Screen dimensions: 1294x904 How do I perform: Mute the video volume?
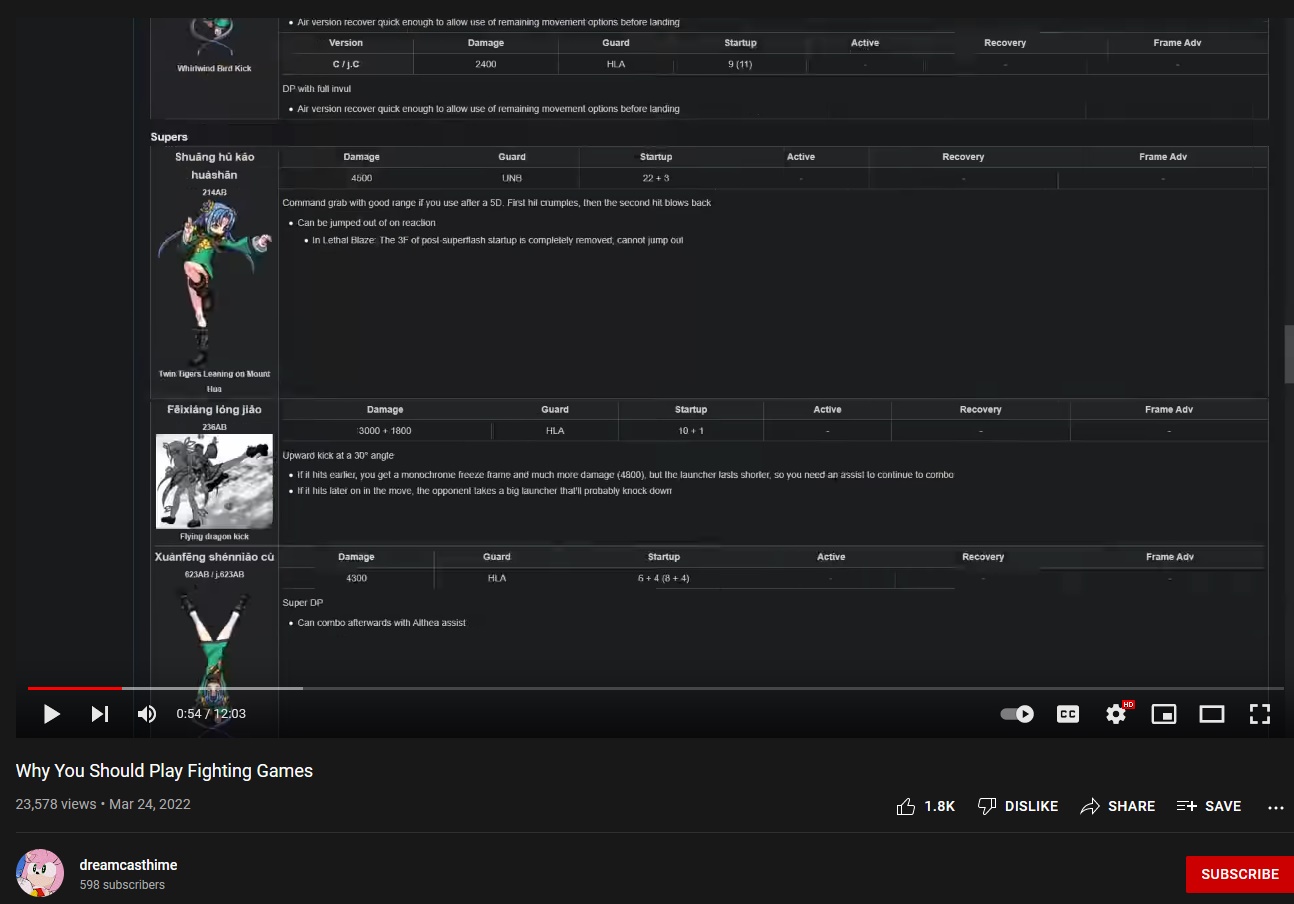[147, 714]
